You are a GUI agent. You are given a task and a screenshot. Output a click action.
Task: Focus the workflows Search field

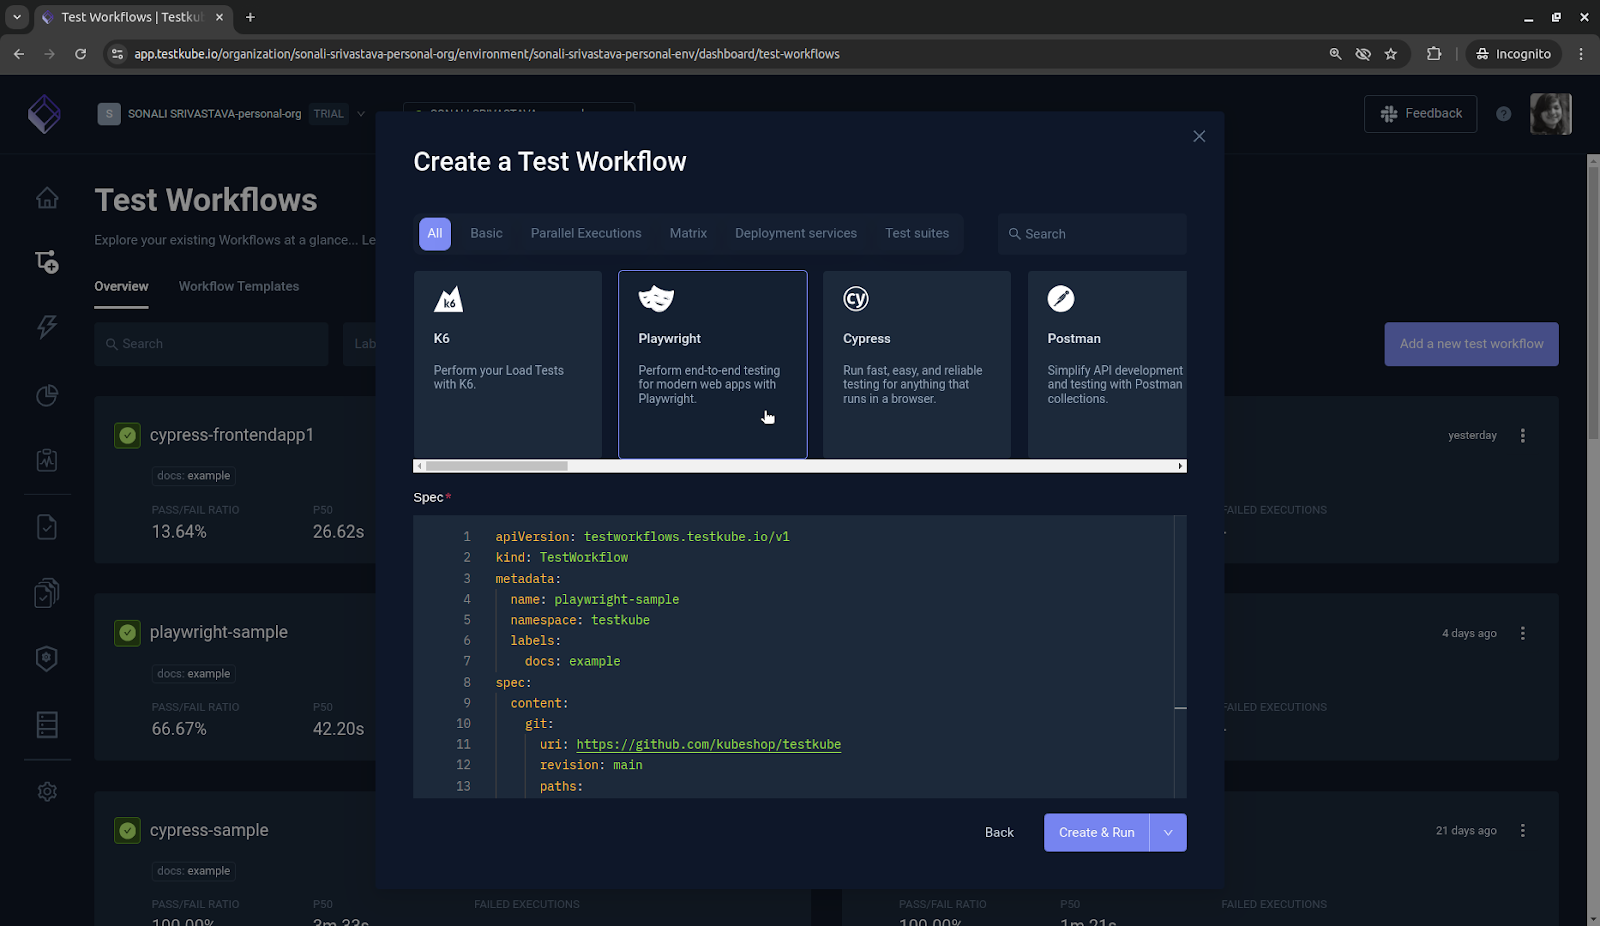(x=211, y=344)
